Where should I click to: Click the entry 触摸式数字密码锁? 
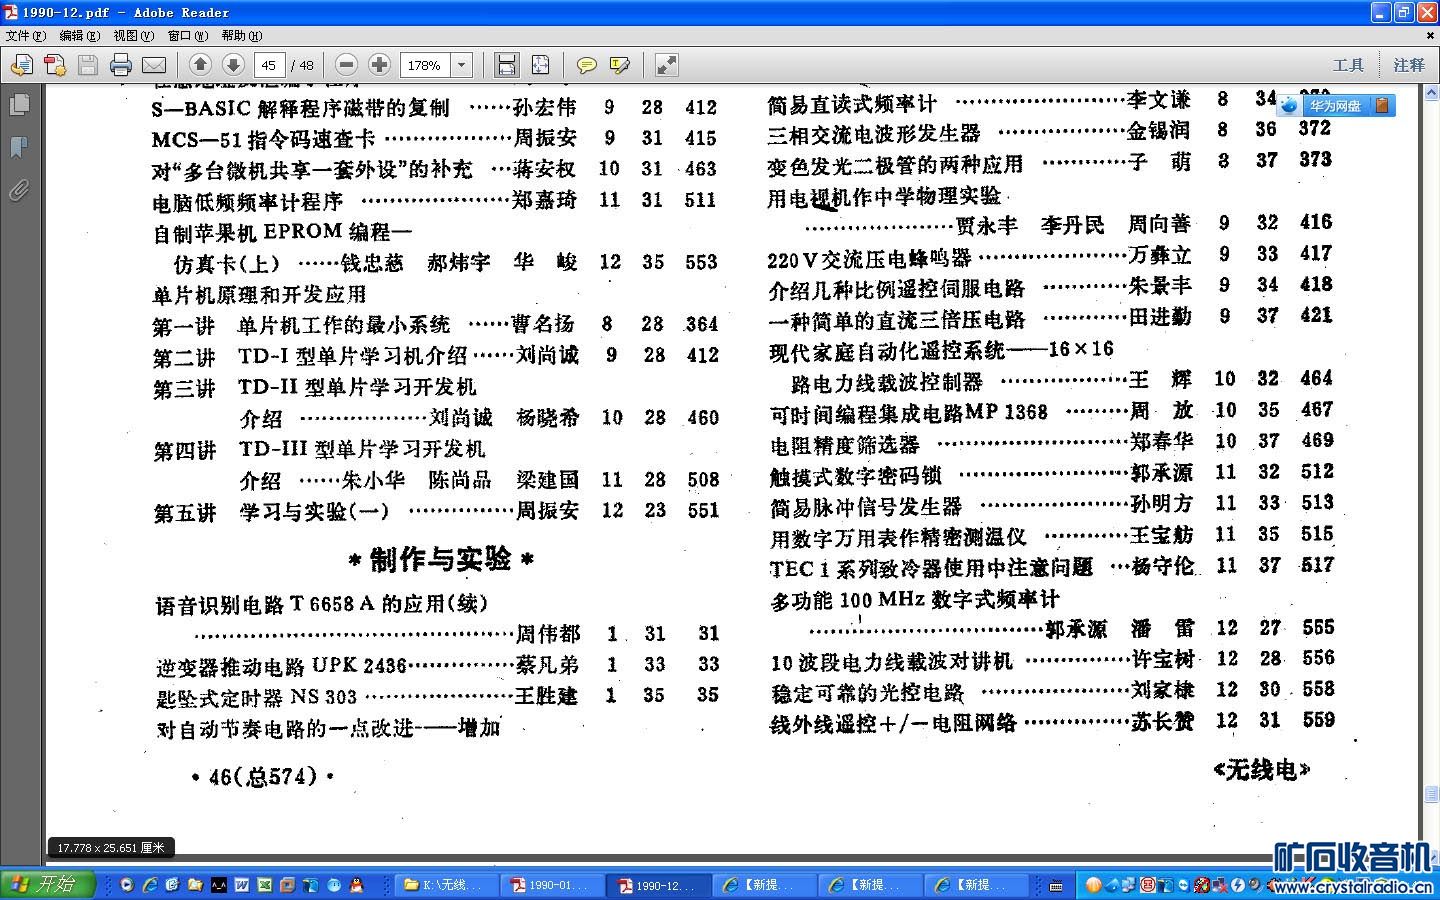click(855, 475)
